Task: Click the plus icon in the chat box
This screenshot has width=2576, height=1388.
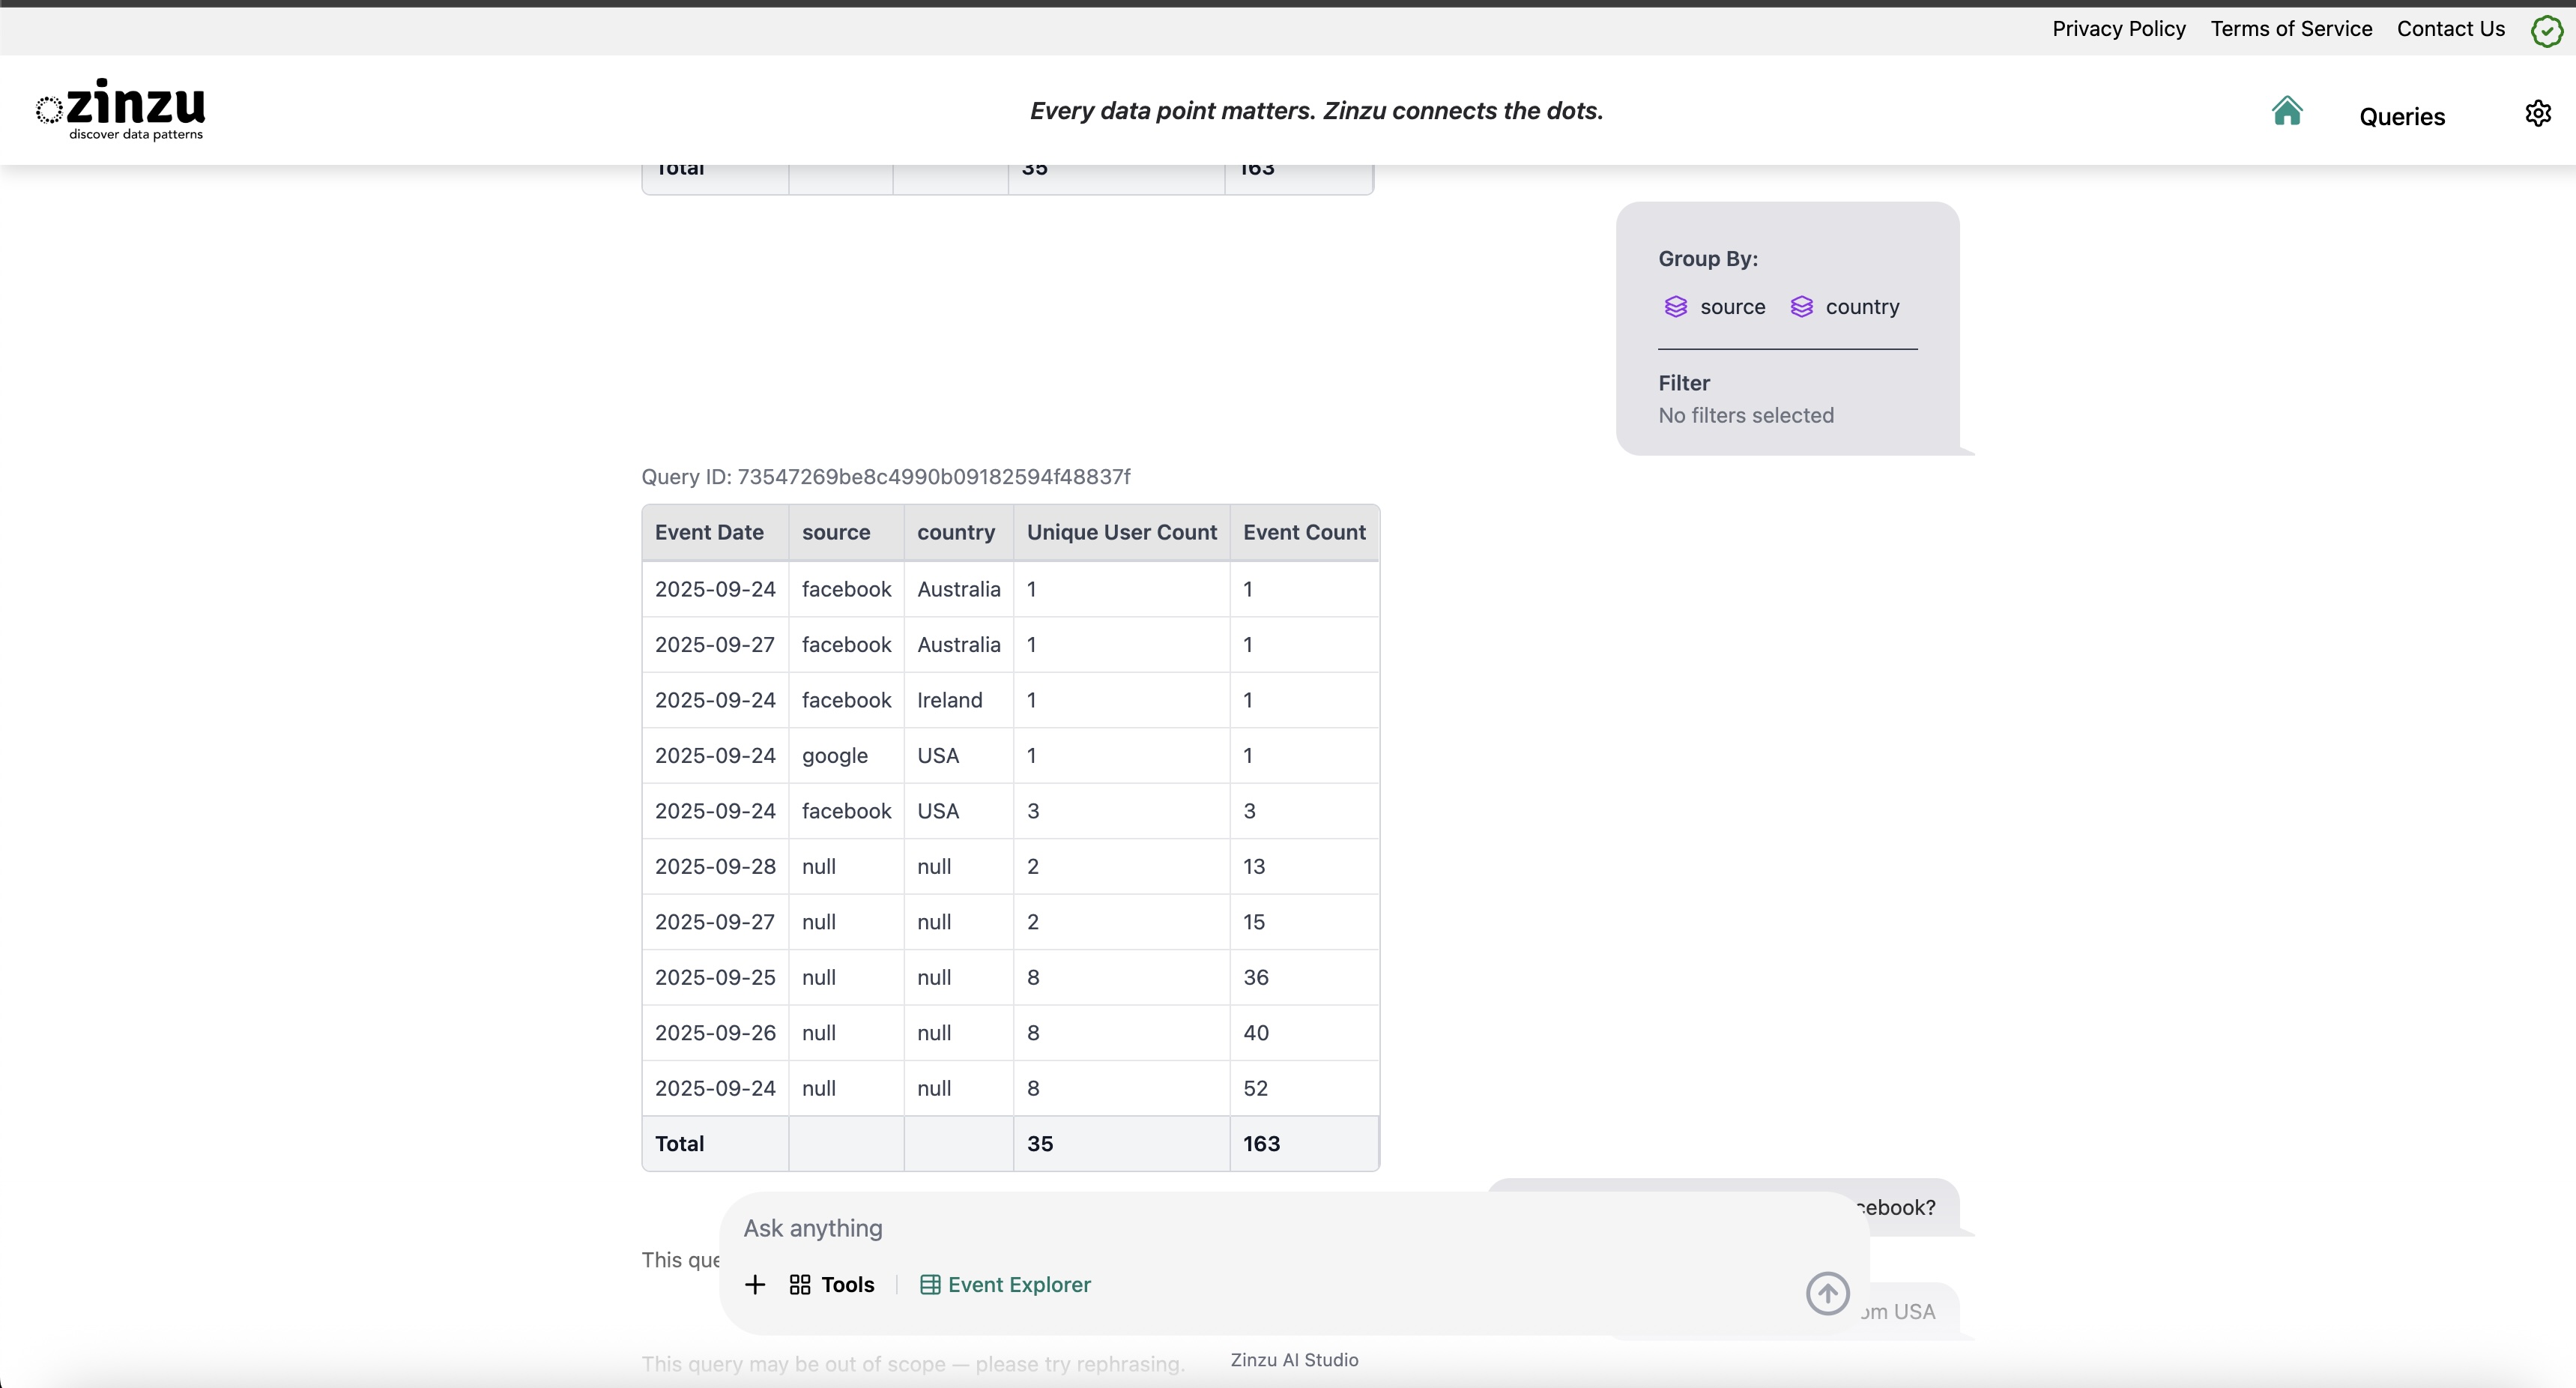Action: point(755,1284)
